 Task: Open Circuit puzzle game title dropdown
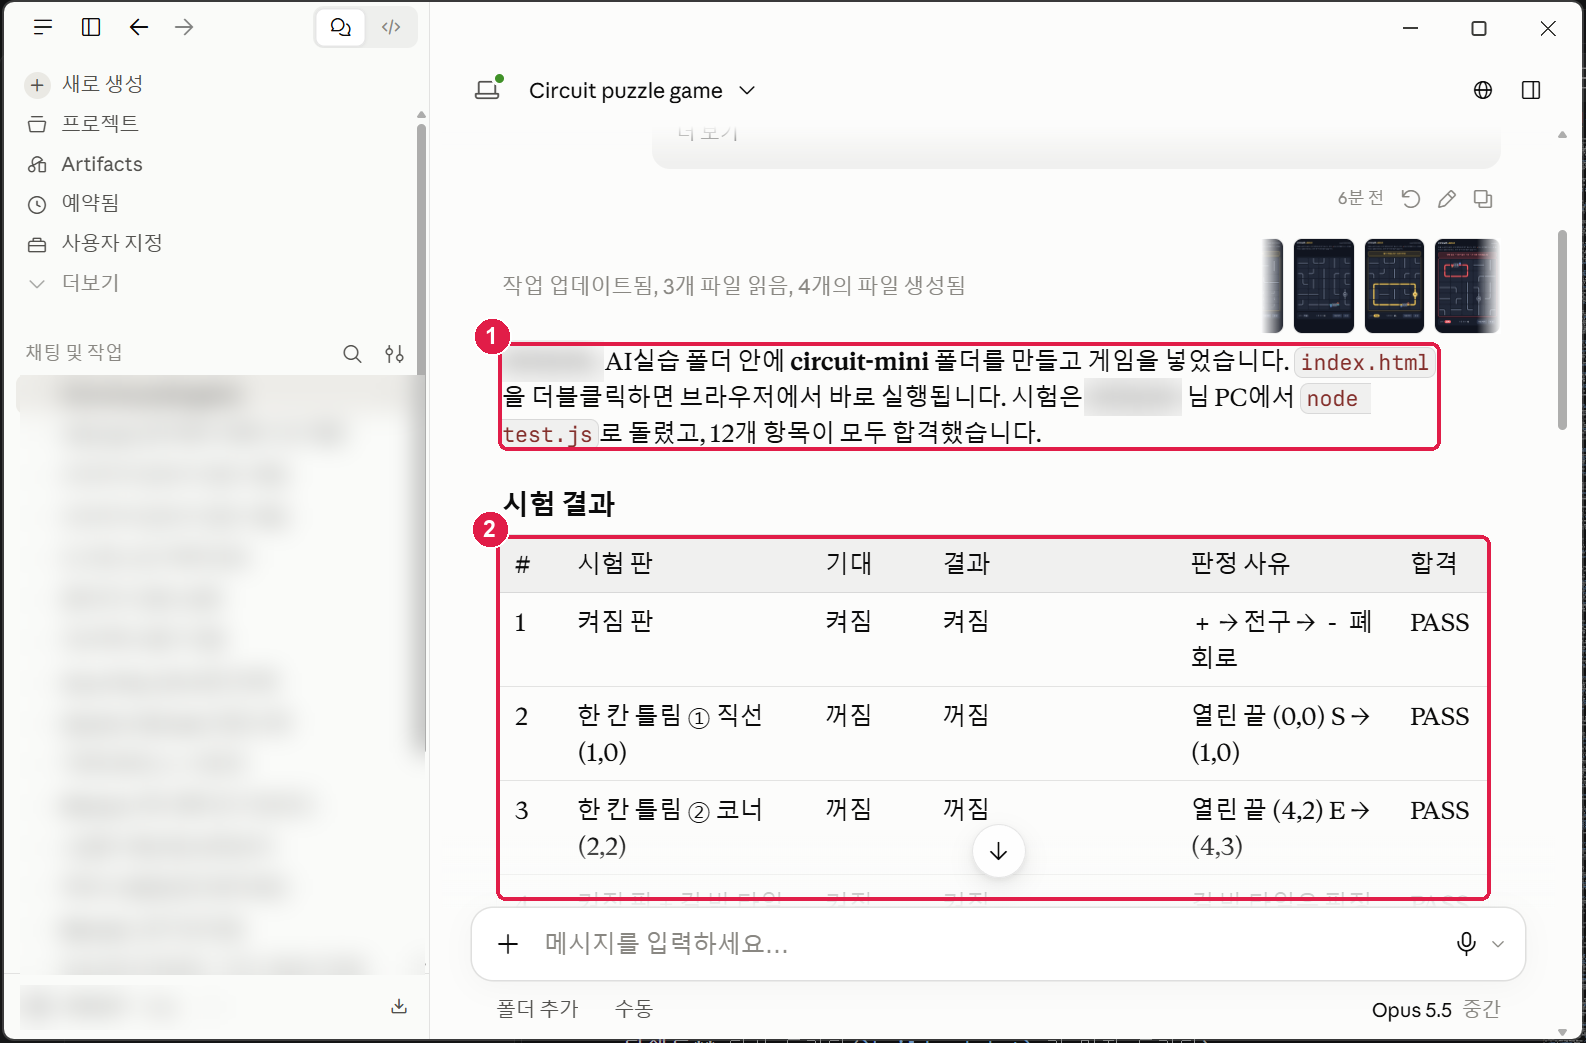tap(641, 91)
